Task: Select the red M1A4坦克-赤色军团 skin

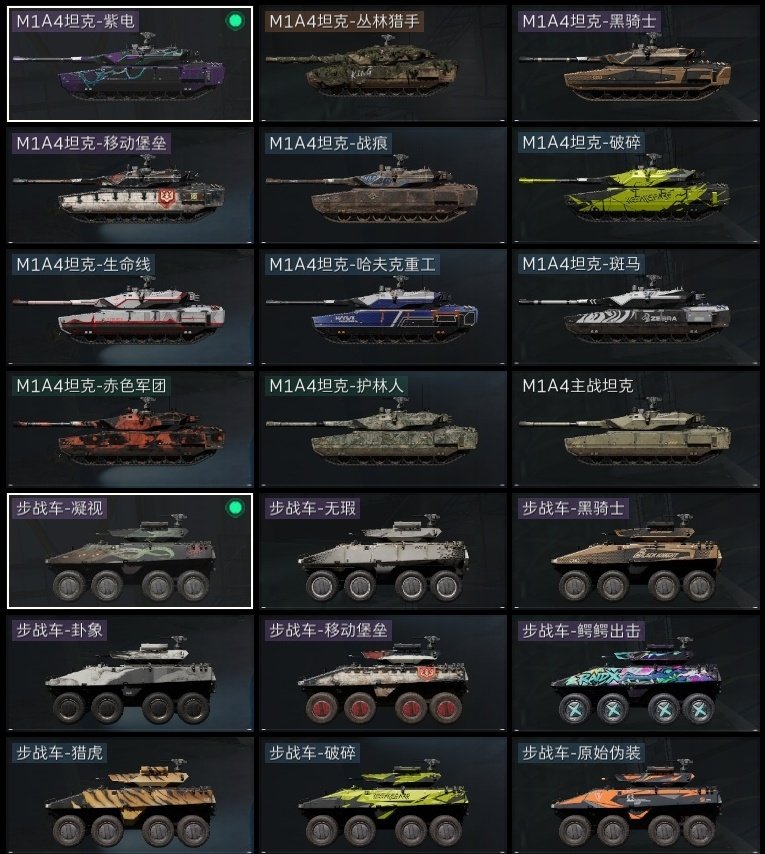Action: pos(130,429)
